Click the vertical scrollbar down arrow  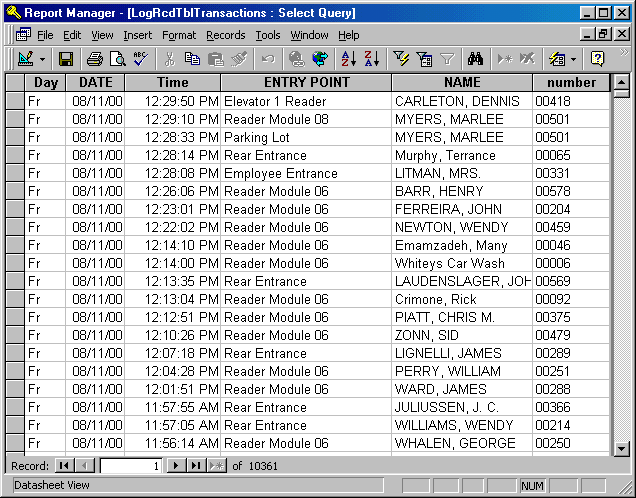pos(620,448)
